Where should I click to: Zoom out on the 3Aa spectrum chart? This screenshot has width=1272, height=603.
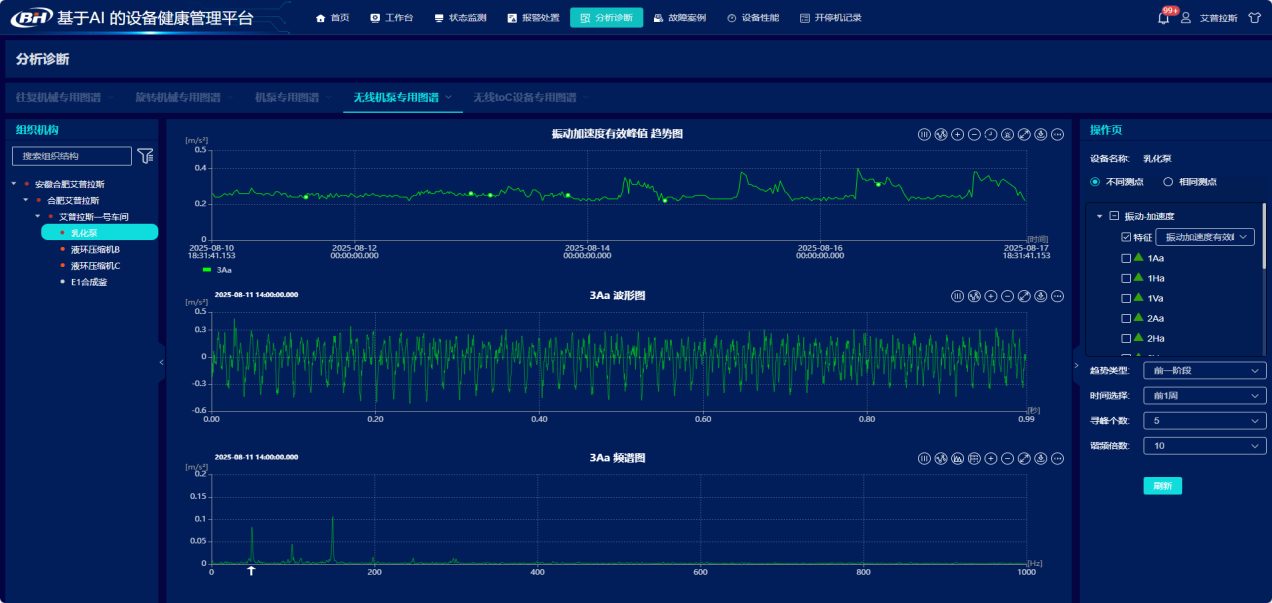(x=1007, y=458)
